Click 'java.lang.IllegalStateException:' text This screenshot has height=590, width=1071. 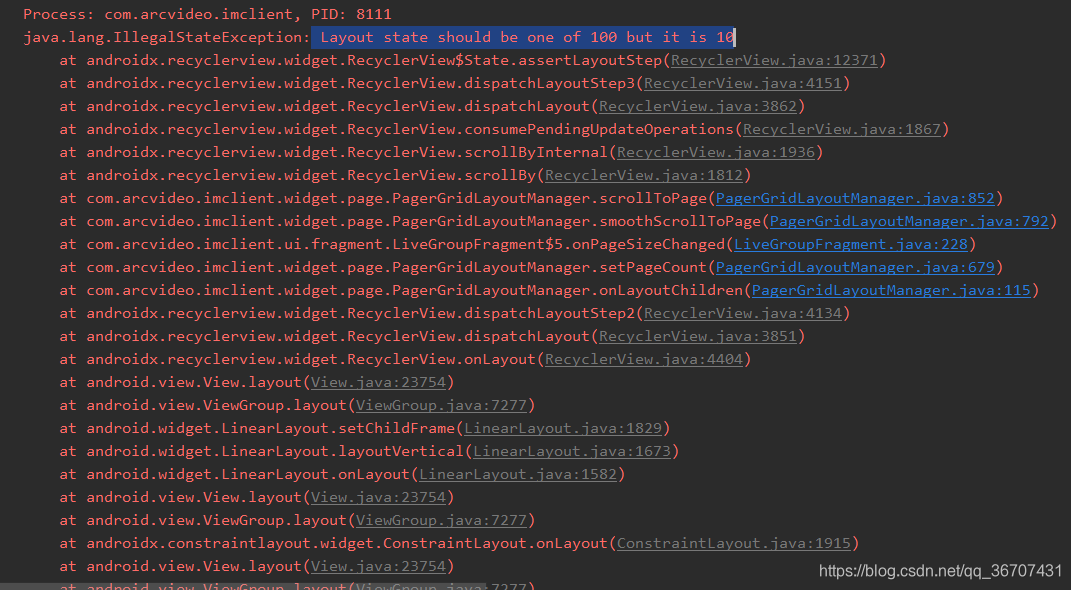tap(167, 38)
